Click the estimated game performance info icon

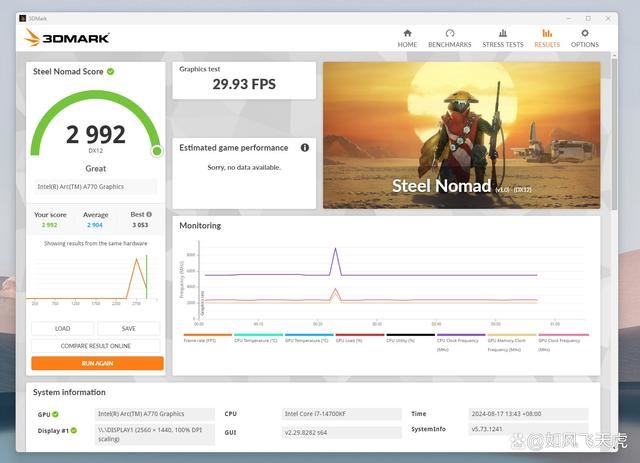click(305, 148)
